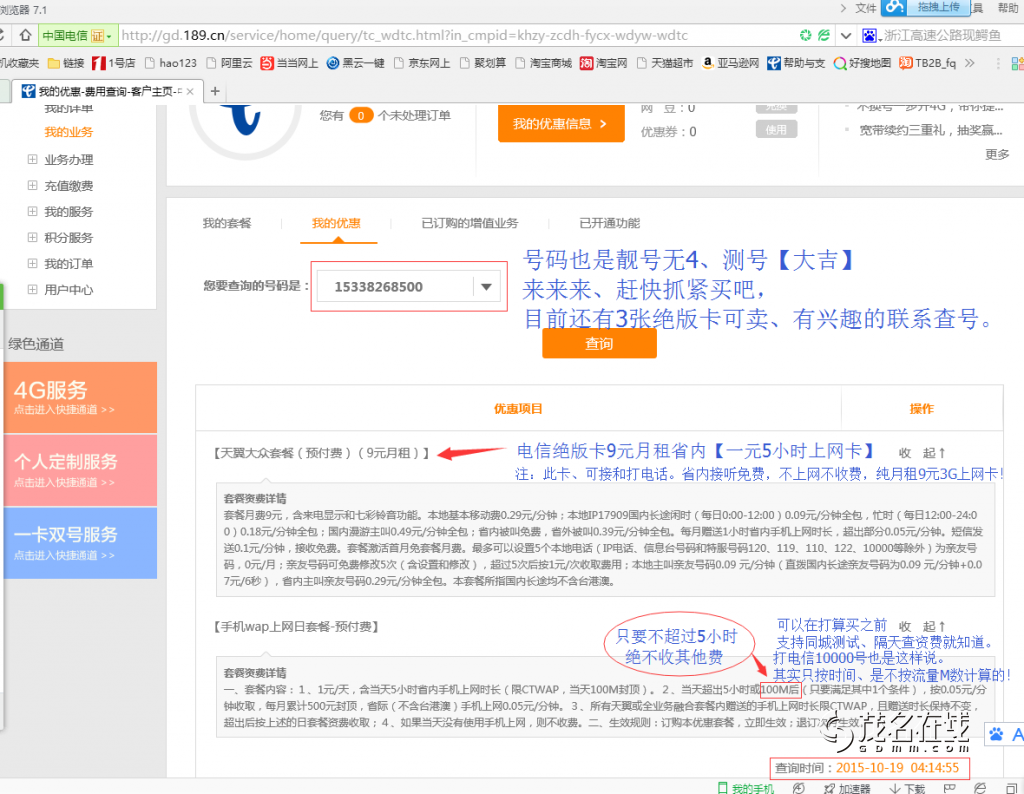Click the orange 查询 button

(x=599, y=343)
